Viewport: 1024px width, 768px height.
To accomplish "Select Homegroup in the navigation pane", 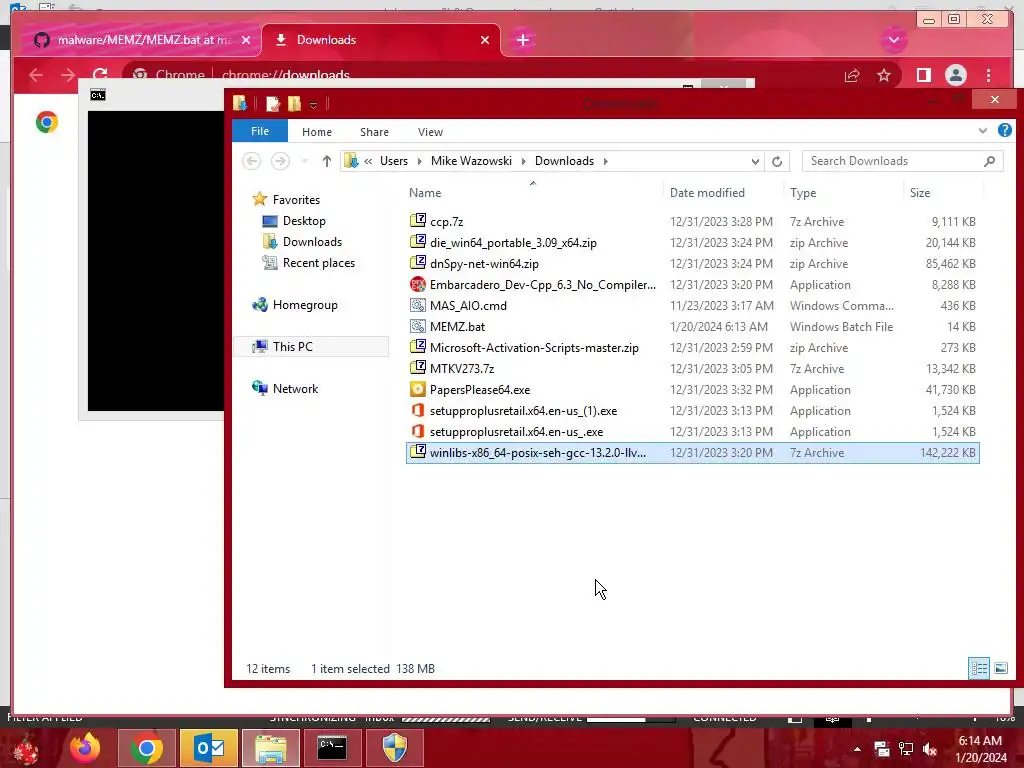I will pos(305,305).
